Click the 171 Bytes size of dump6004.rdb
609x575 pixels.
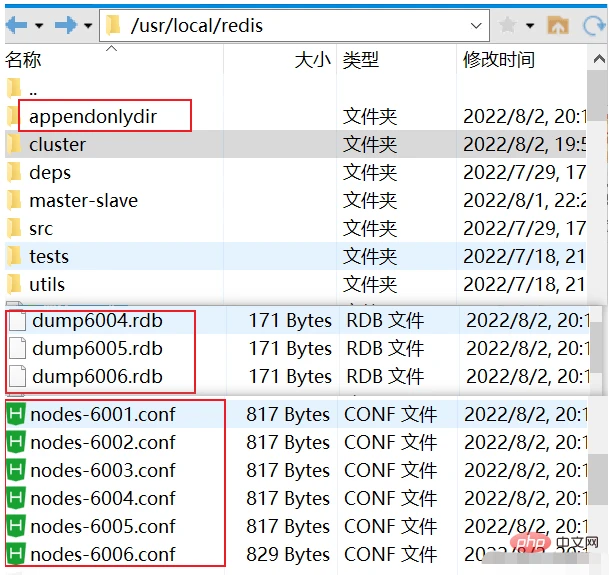point(290,321)
